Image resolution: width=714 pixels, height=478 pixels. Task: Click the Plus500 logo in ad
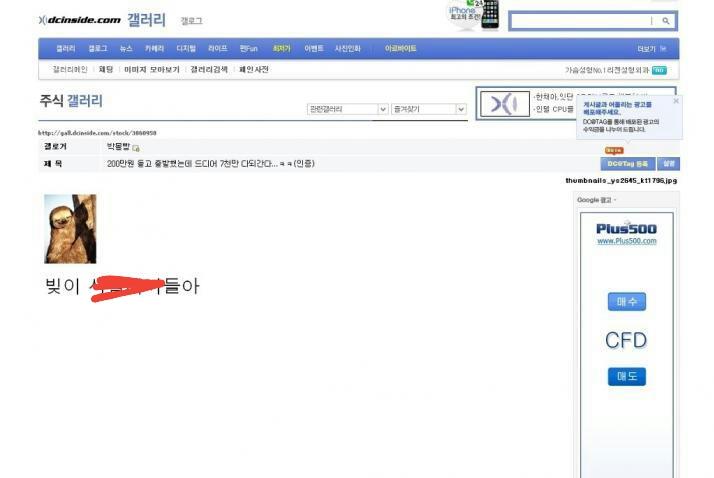point(627,229)
